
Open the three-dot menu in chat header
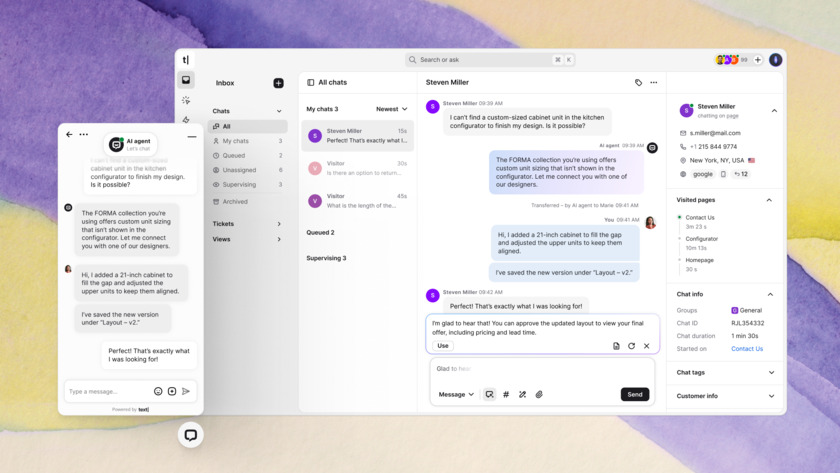coord(654,82)
